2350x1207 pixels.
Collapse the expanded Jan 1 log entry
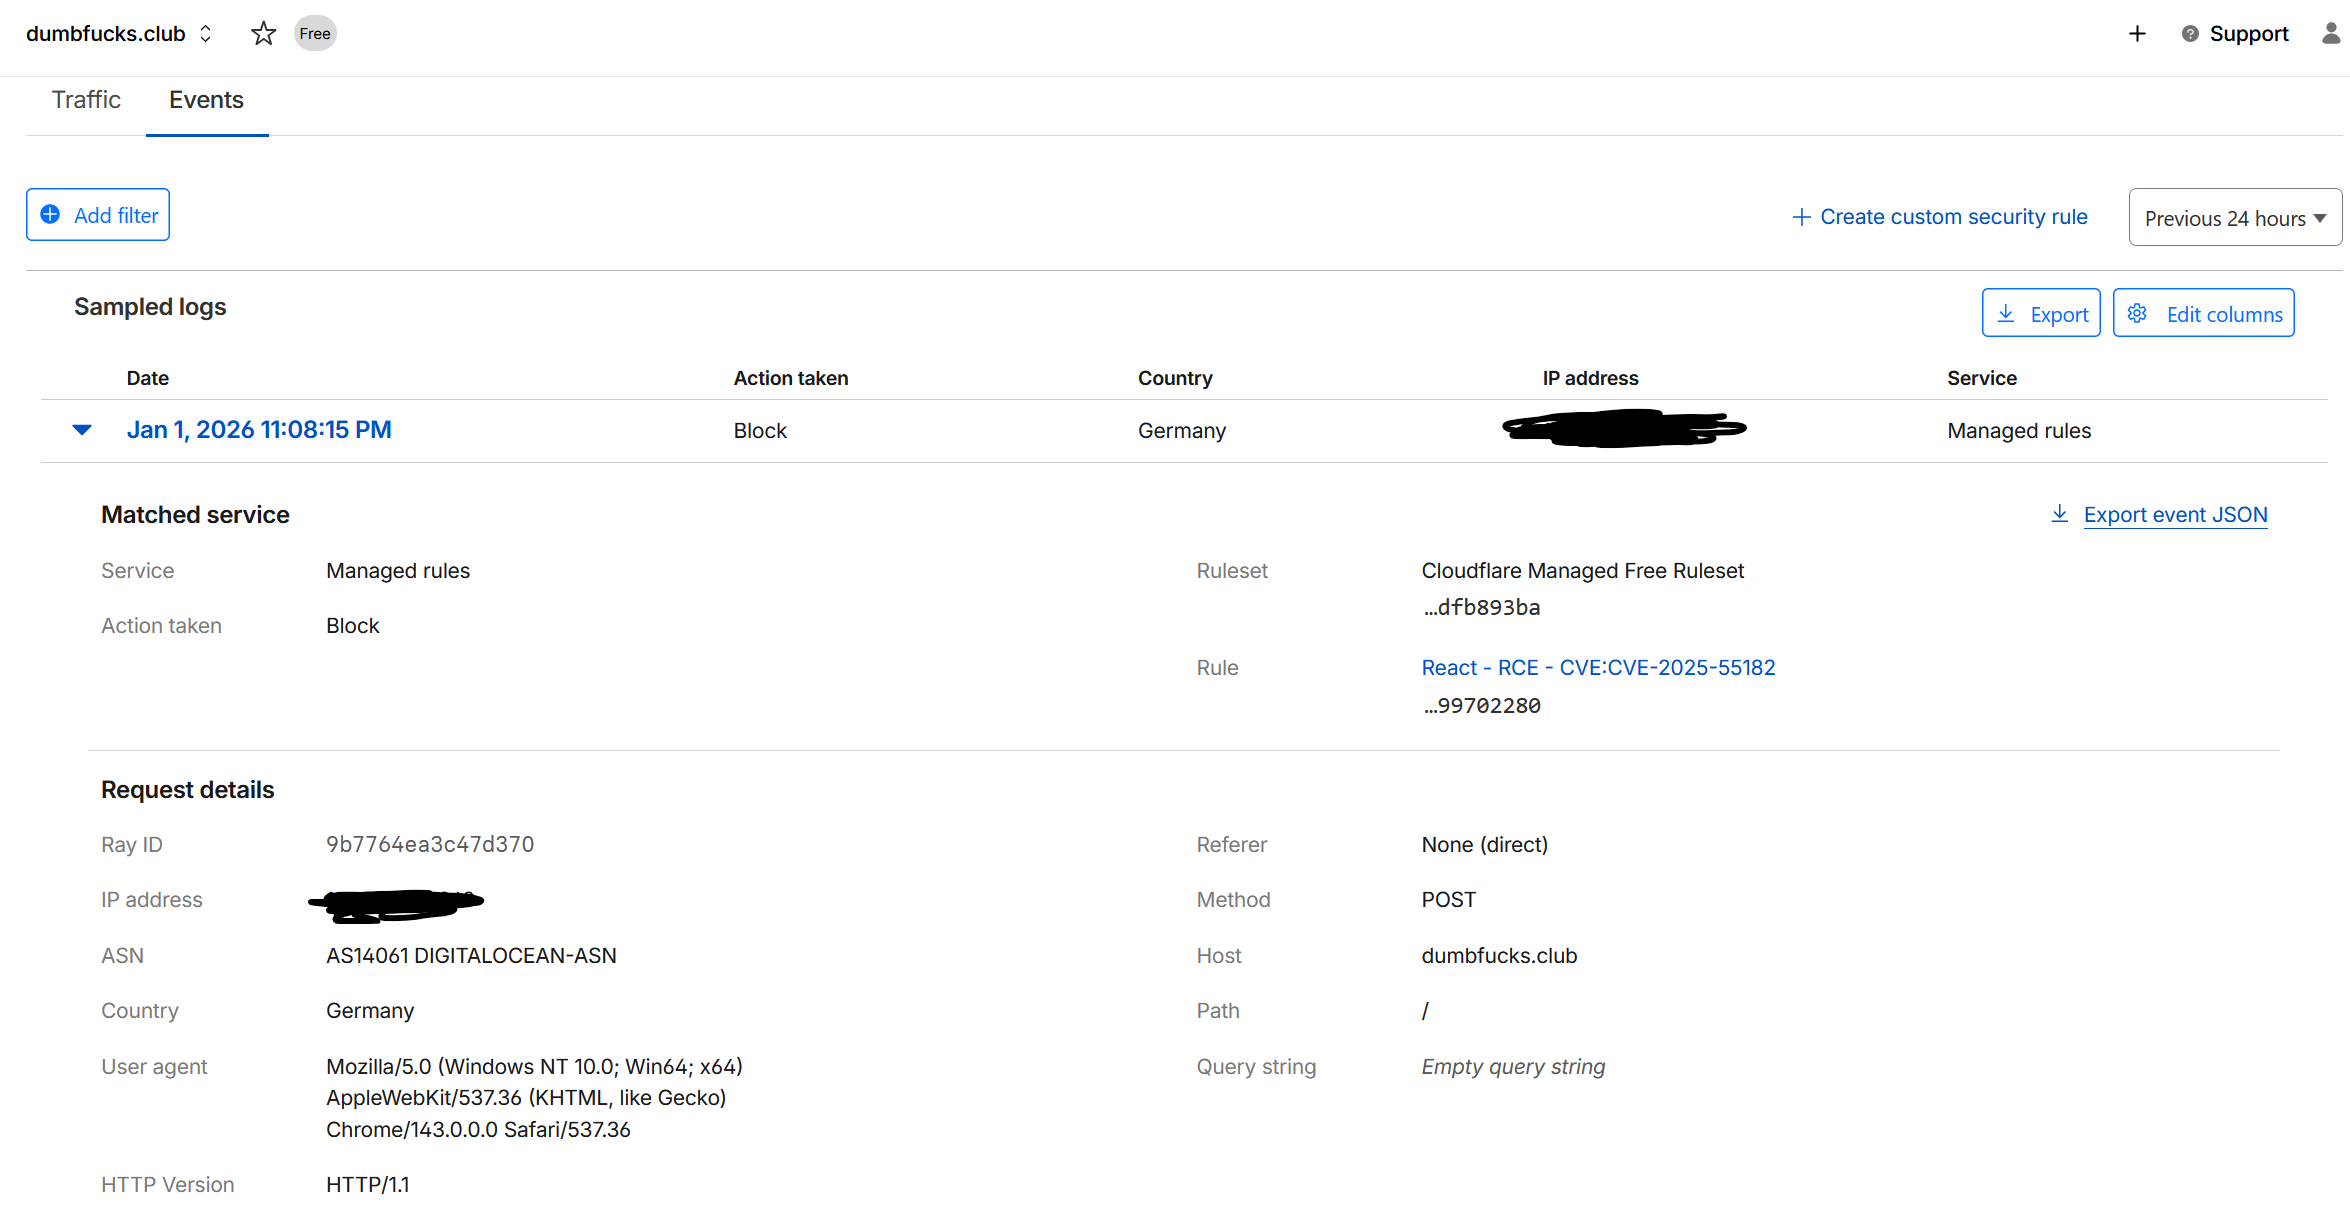pos(81,430)
